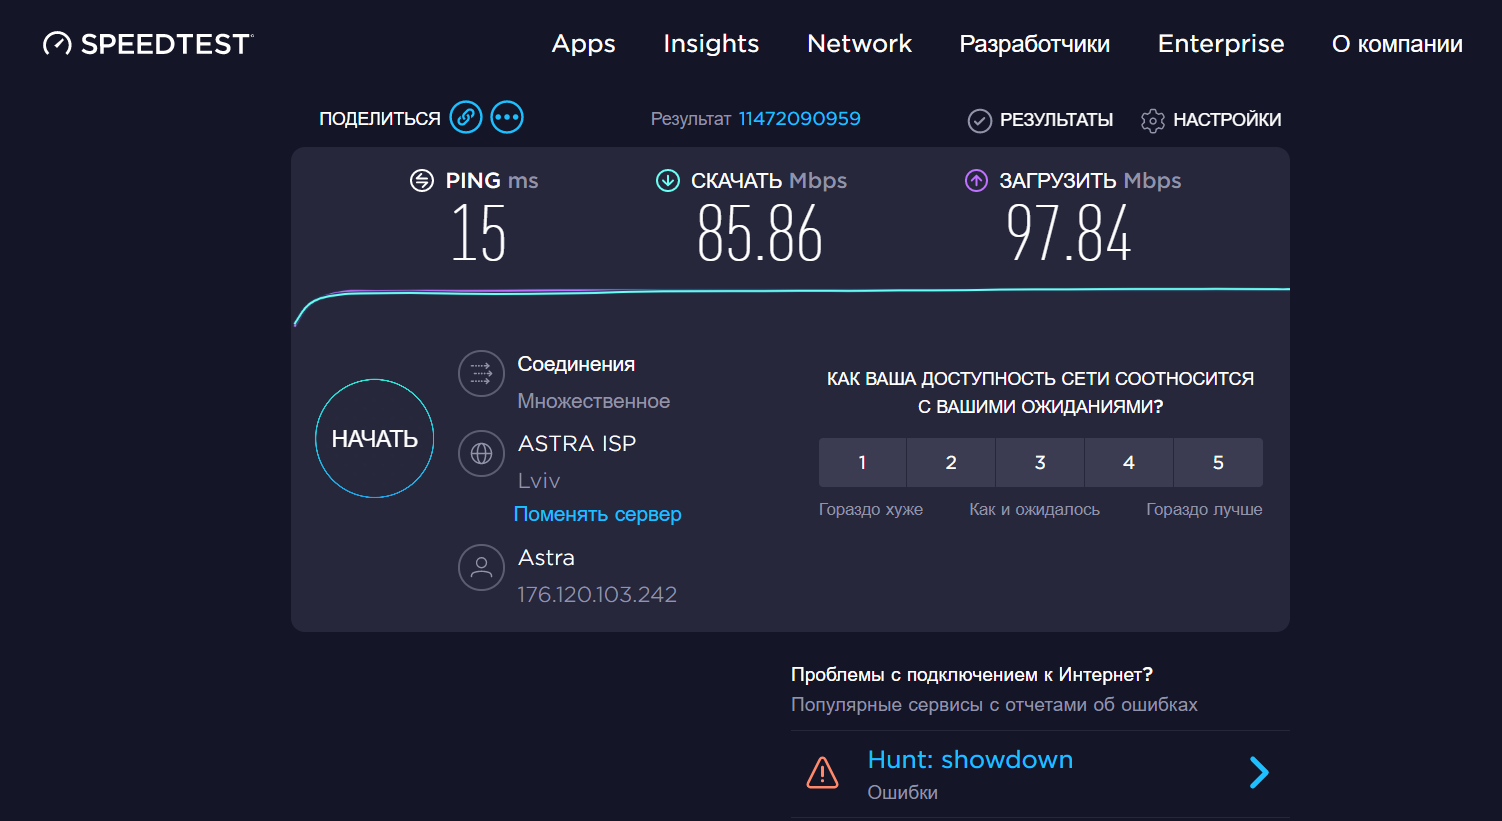This screenshot has width=1502, height=821.
Task: Click the user profile ISP icon
Action: pyautogui.click(x=481, y=568)
